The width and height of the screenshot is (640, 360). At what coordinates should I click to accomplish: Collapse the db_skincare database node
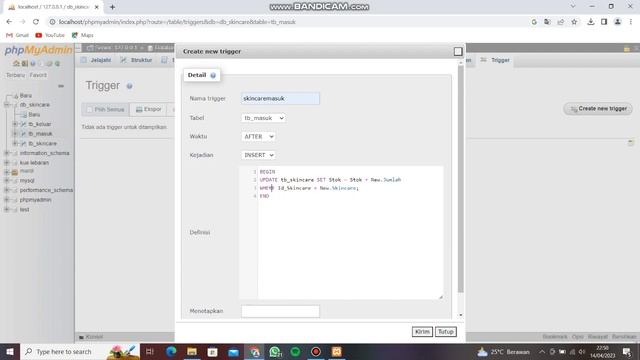(x=7, y=105)
